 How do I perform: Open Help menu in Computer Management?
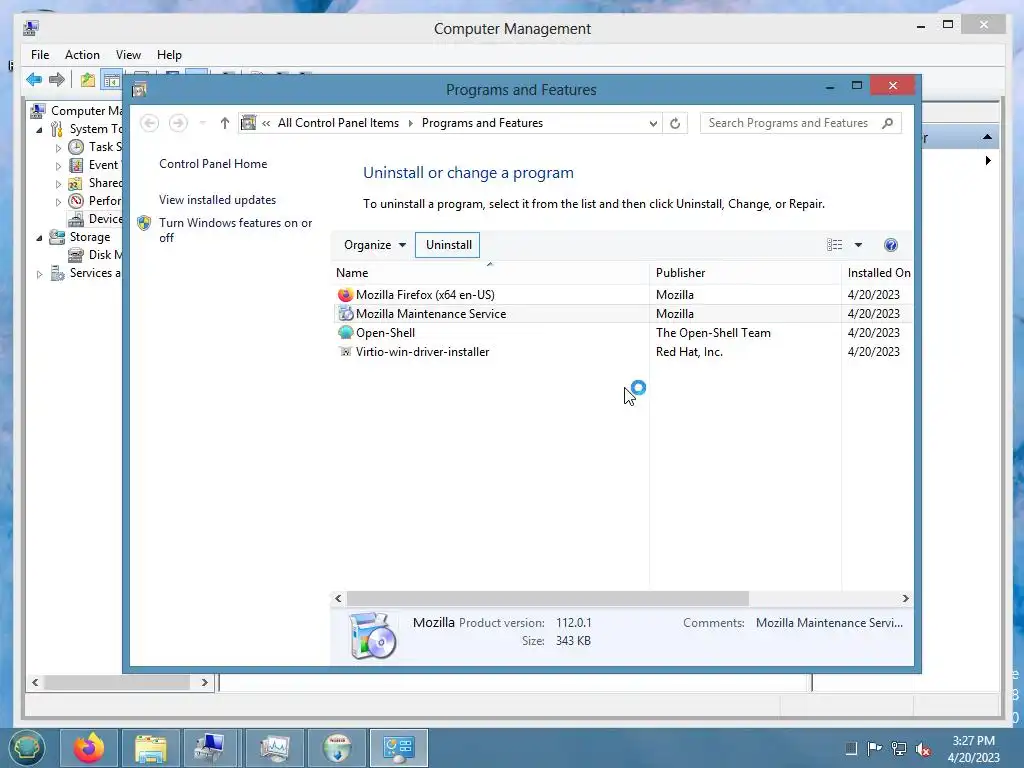169,55
